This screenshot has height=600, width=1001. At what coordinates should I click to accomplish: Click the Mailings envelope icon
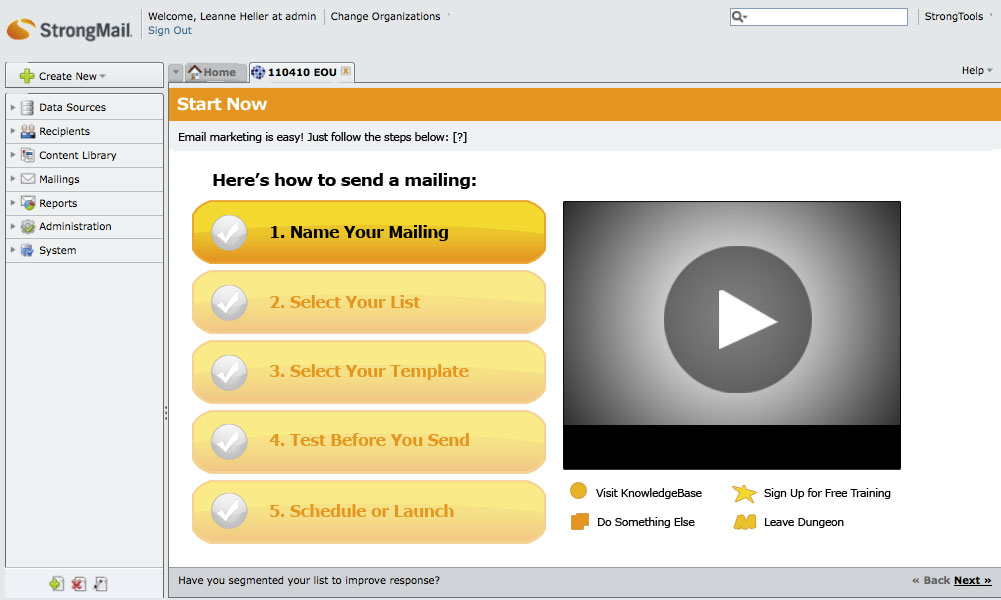pyautogui.click(x=27, y=179)
